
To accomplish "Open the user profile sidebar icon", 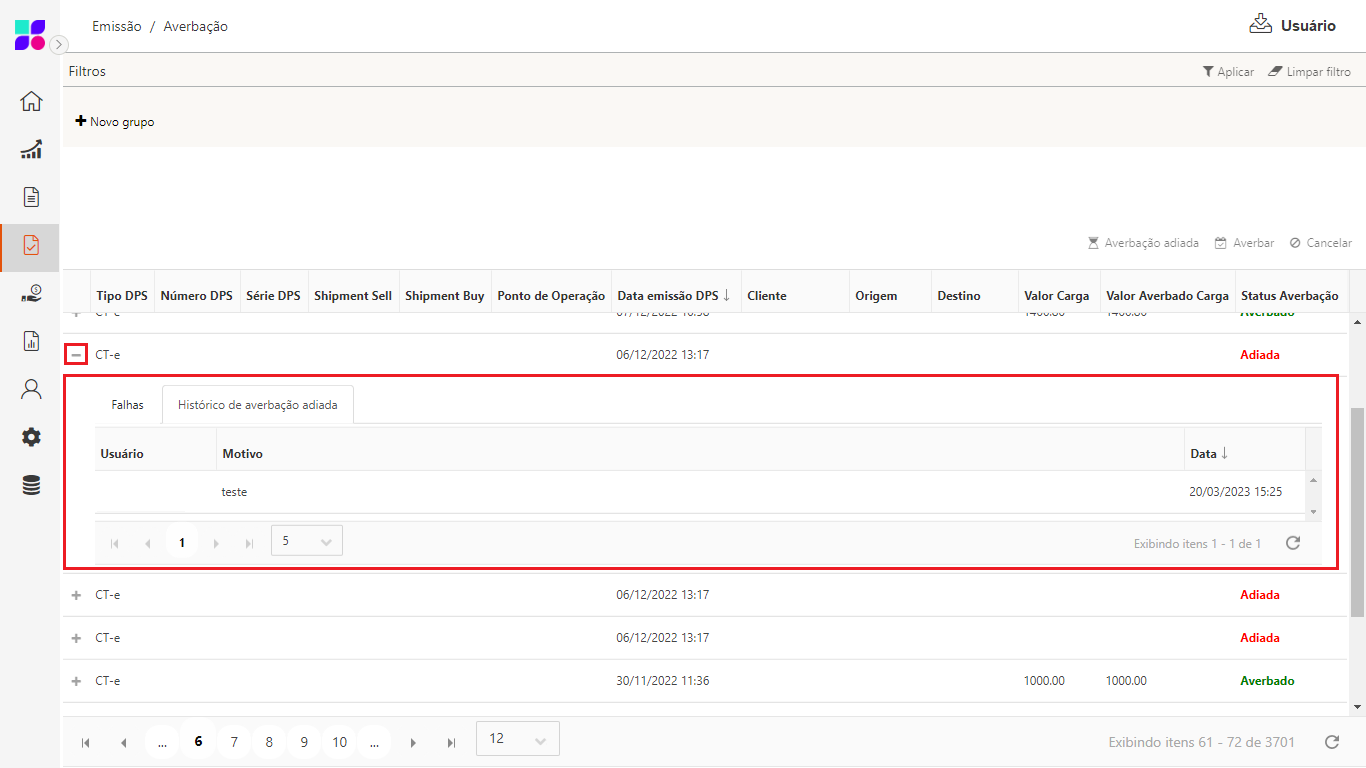I will pos(31,389).
